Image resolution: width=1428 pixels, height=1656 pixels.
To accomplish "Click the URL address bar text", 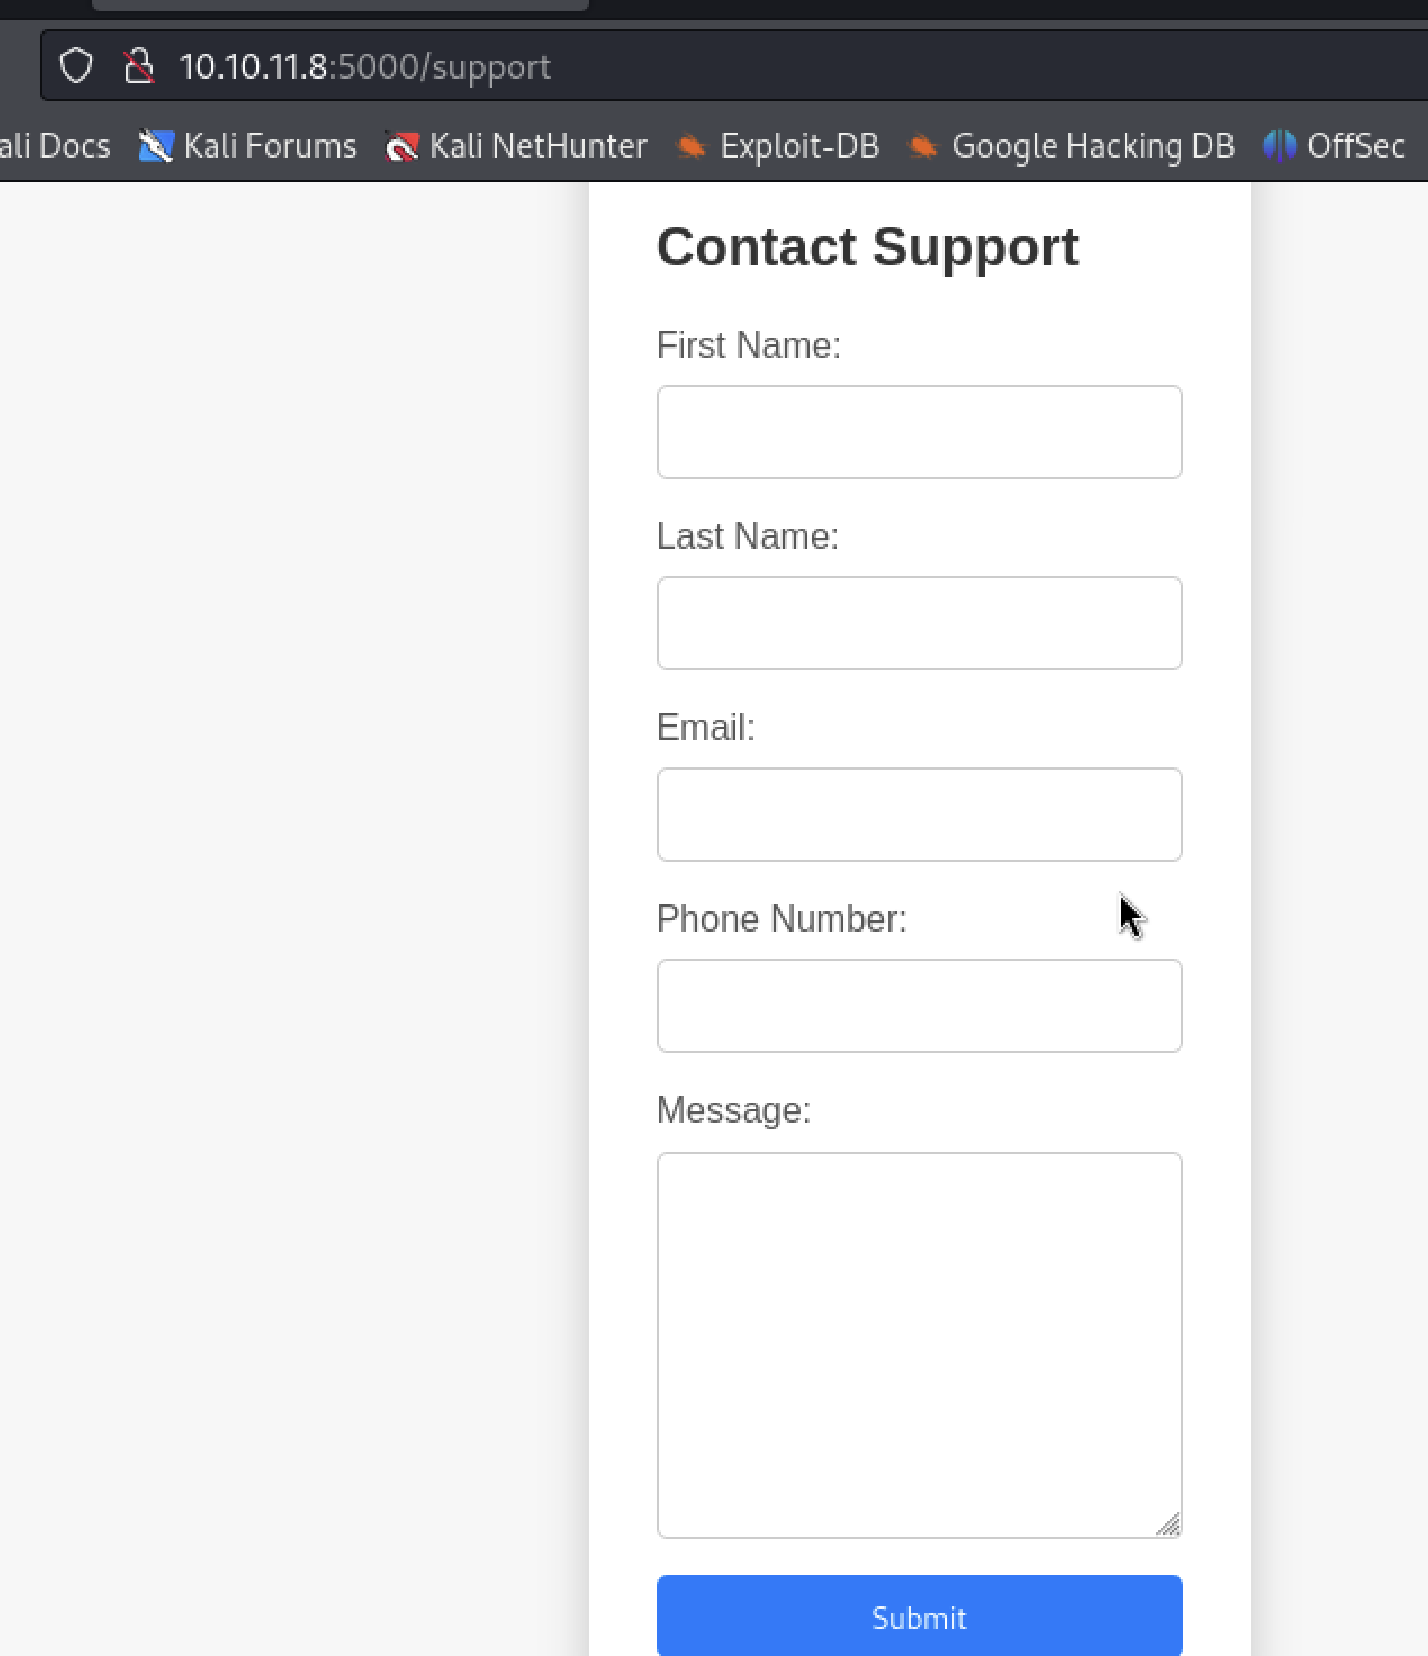I will click(365, 66).
